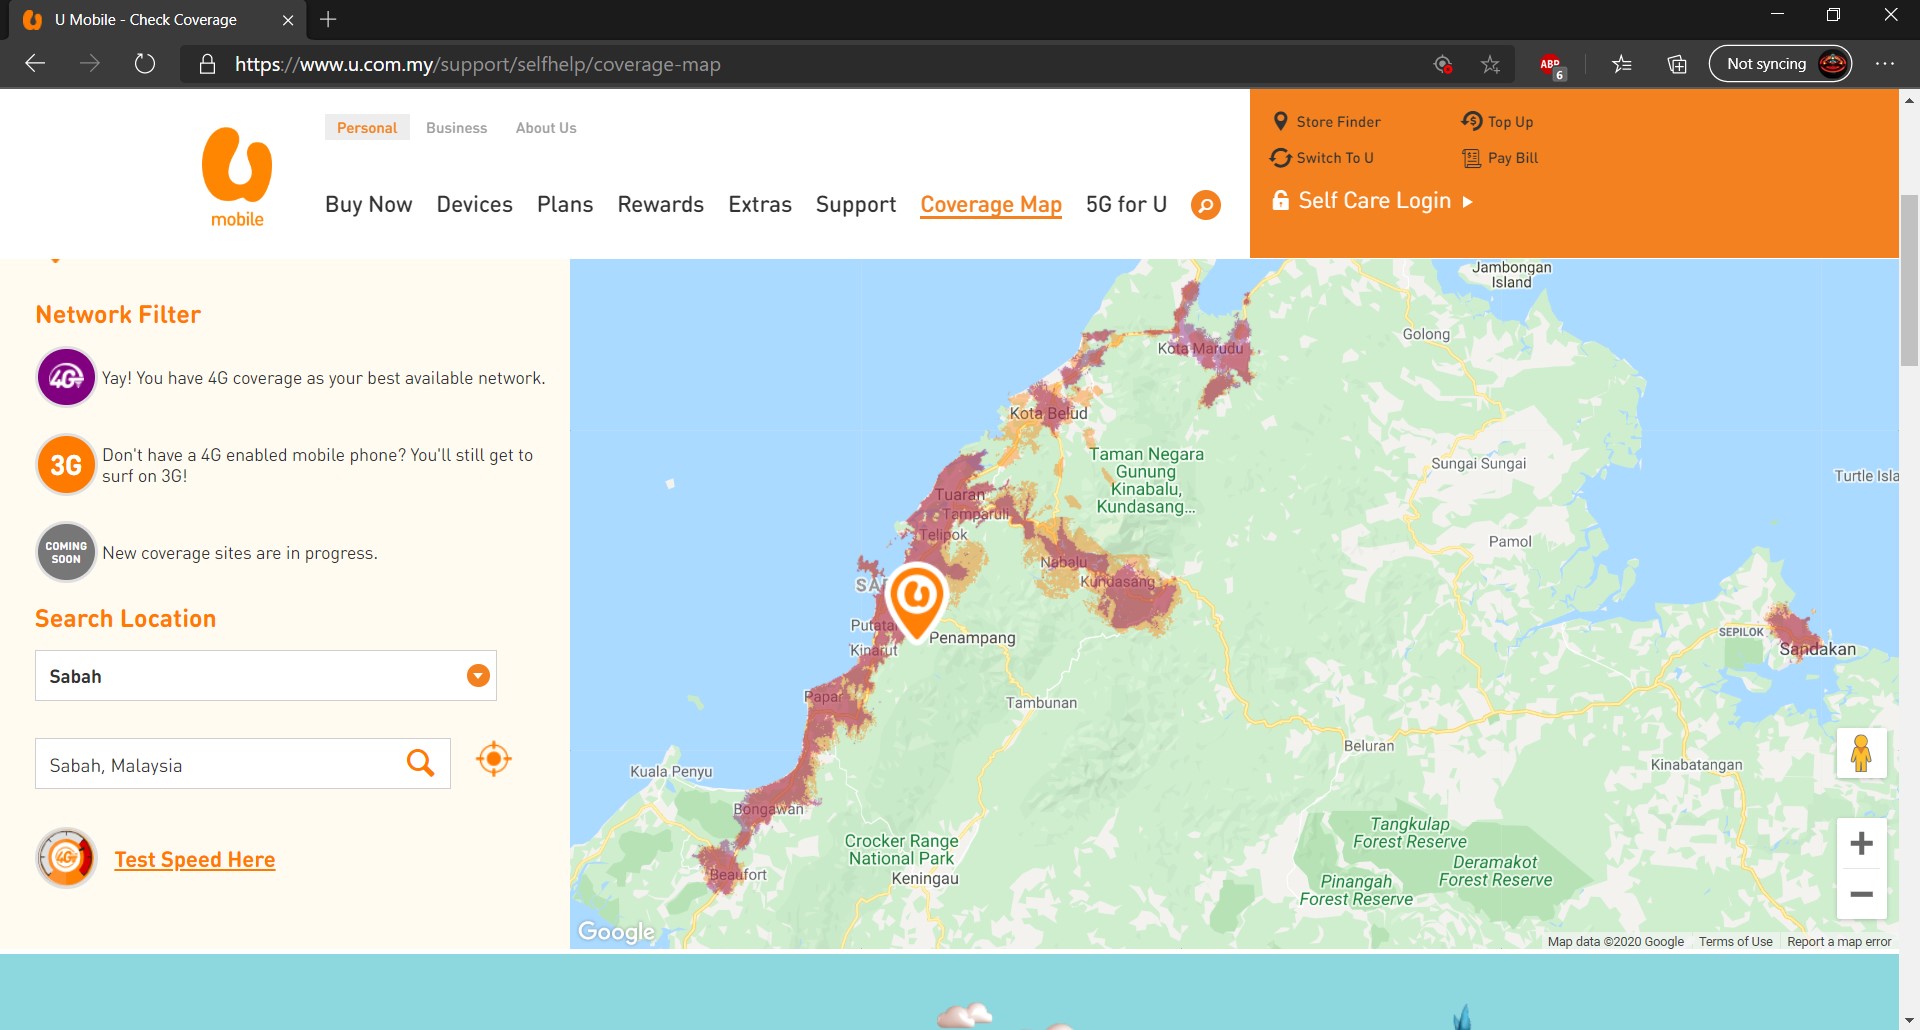Zoom in on the map
The image size is (1920, 1030).
(1861, 844)
